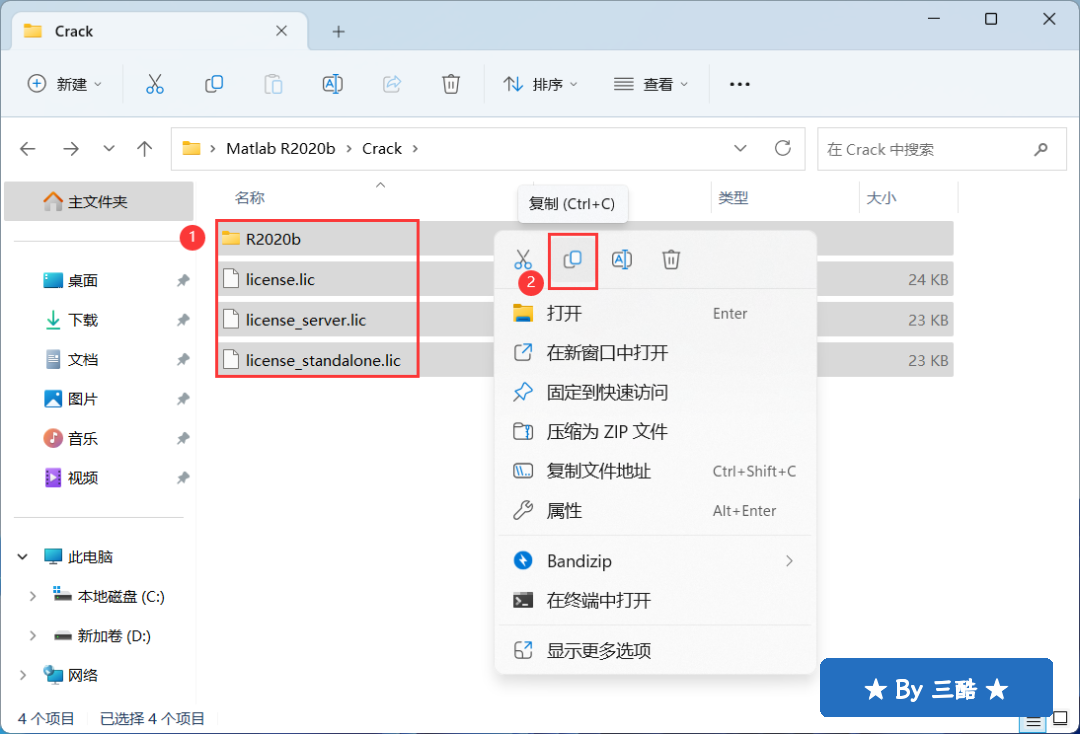Go up one folder level
Screen dimensions: 1080x734
click(144, 149)
